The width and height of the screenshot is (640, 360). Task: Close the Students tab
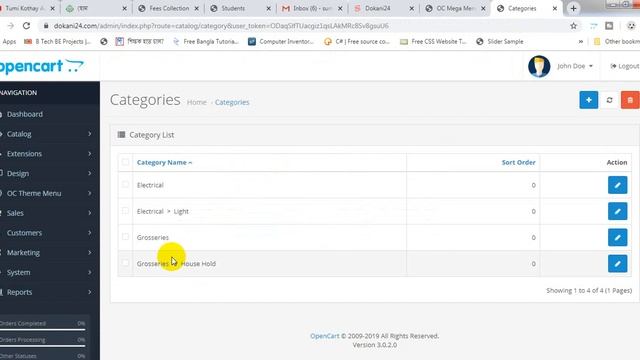coord(268,8)
